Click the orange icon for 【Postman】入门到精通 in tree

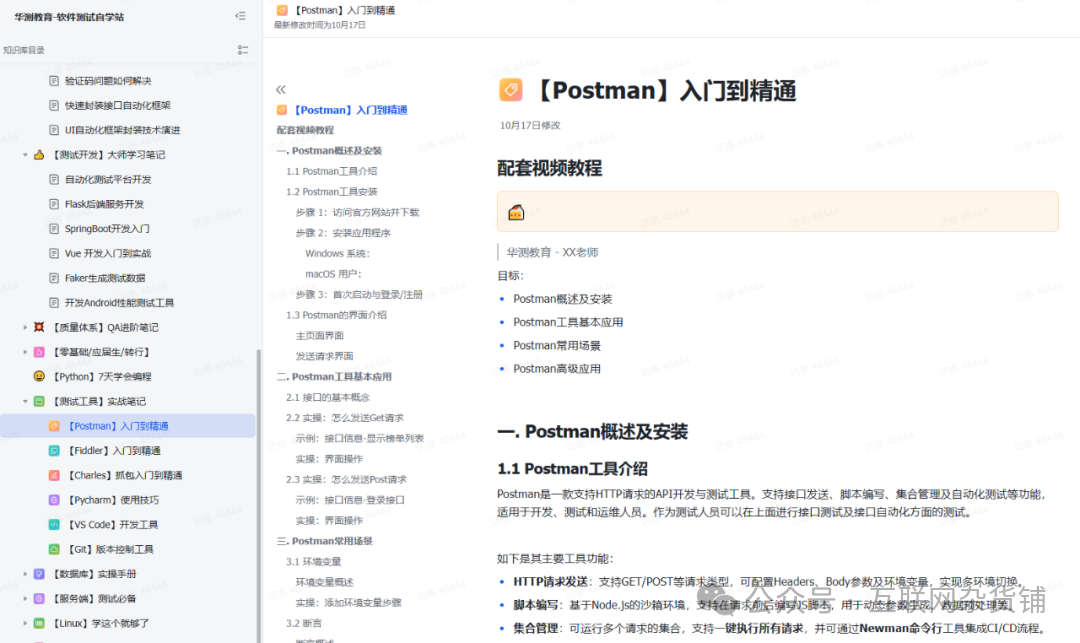tap(54, 426)
